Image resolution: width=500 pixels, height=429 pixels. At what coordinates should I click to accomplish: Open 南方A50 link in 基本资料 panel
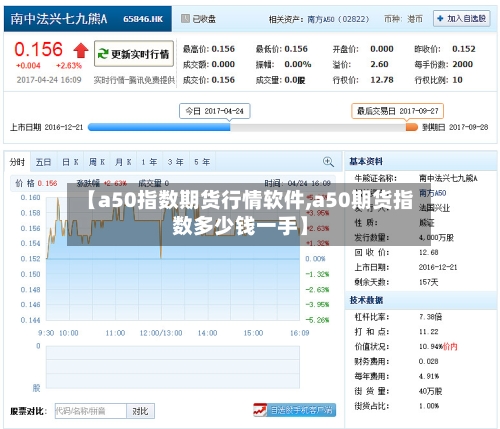432,193
